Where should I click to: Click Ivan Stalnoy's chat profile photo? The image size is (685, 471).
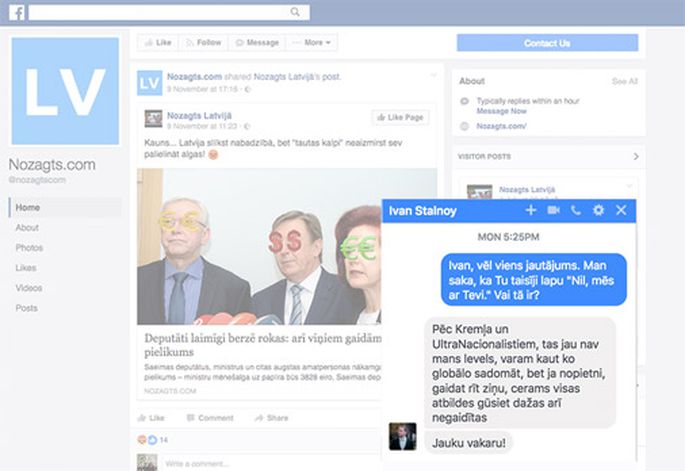(402, 436)
